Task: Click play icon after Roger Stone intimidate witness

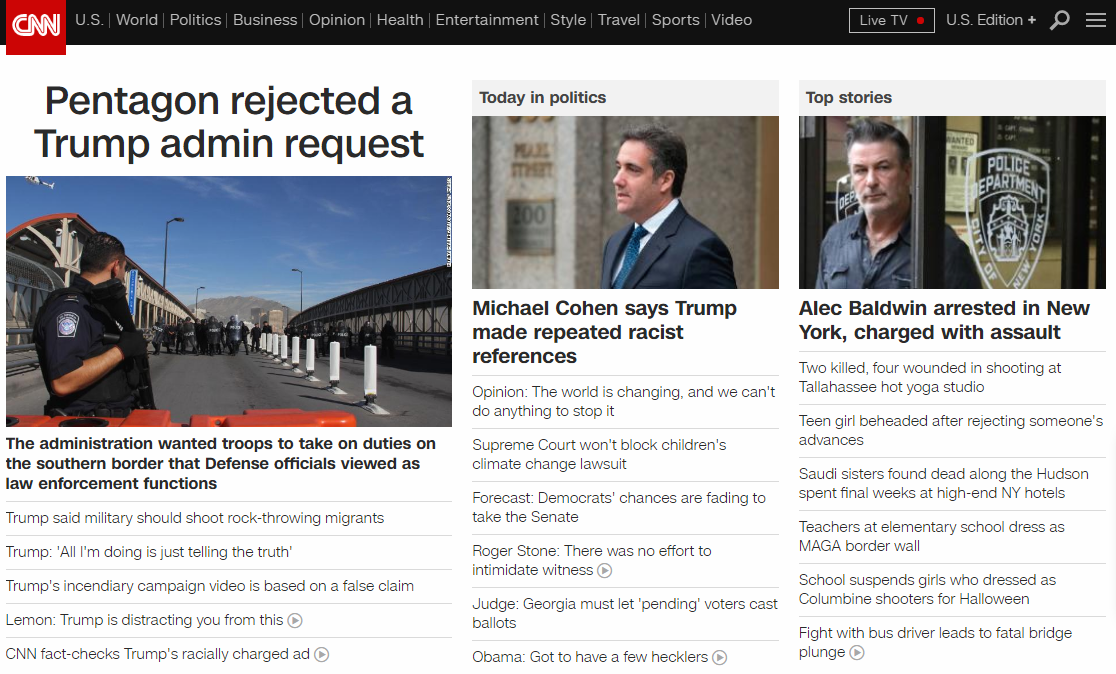Action: coord(604,571)
